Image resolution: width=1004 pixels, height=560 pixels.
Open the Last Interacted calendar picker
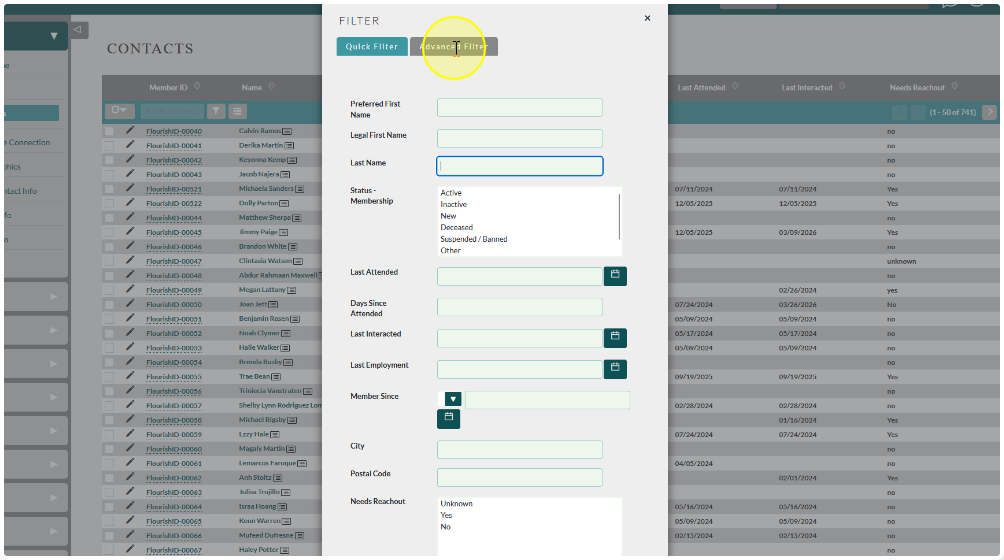tap(615, 337)
